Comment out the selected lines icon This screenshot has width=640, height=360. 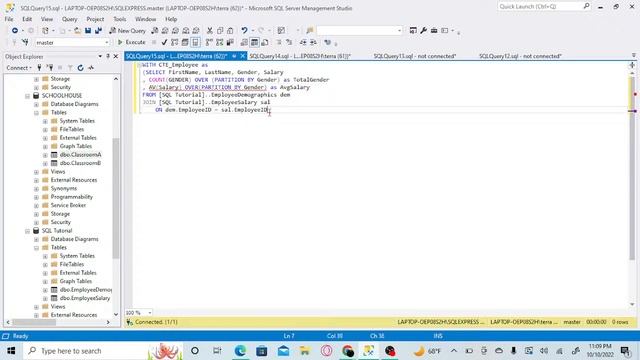279,42
